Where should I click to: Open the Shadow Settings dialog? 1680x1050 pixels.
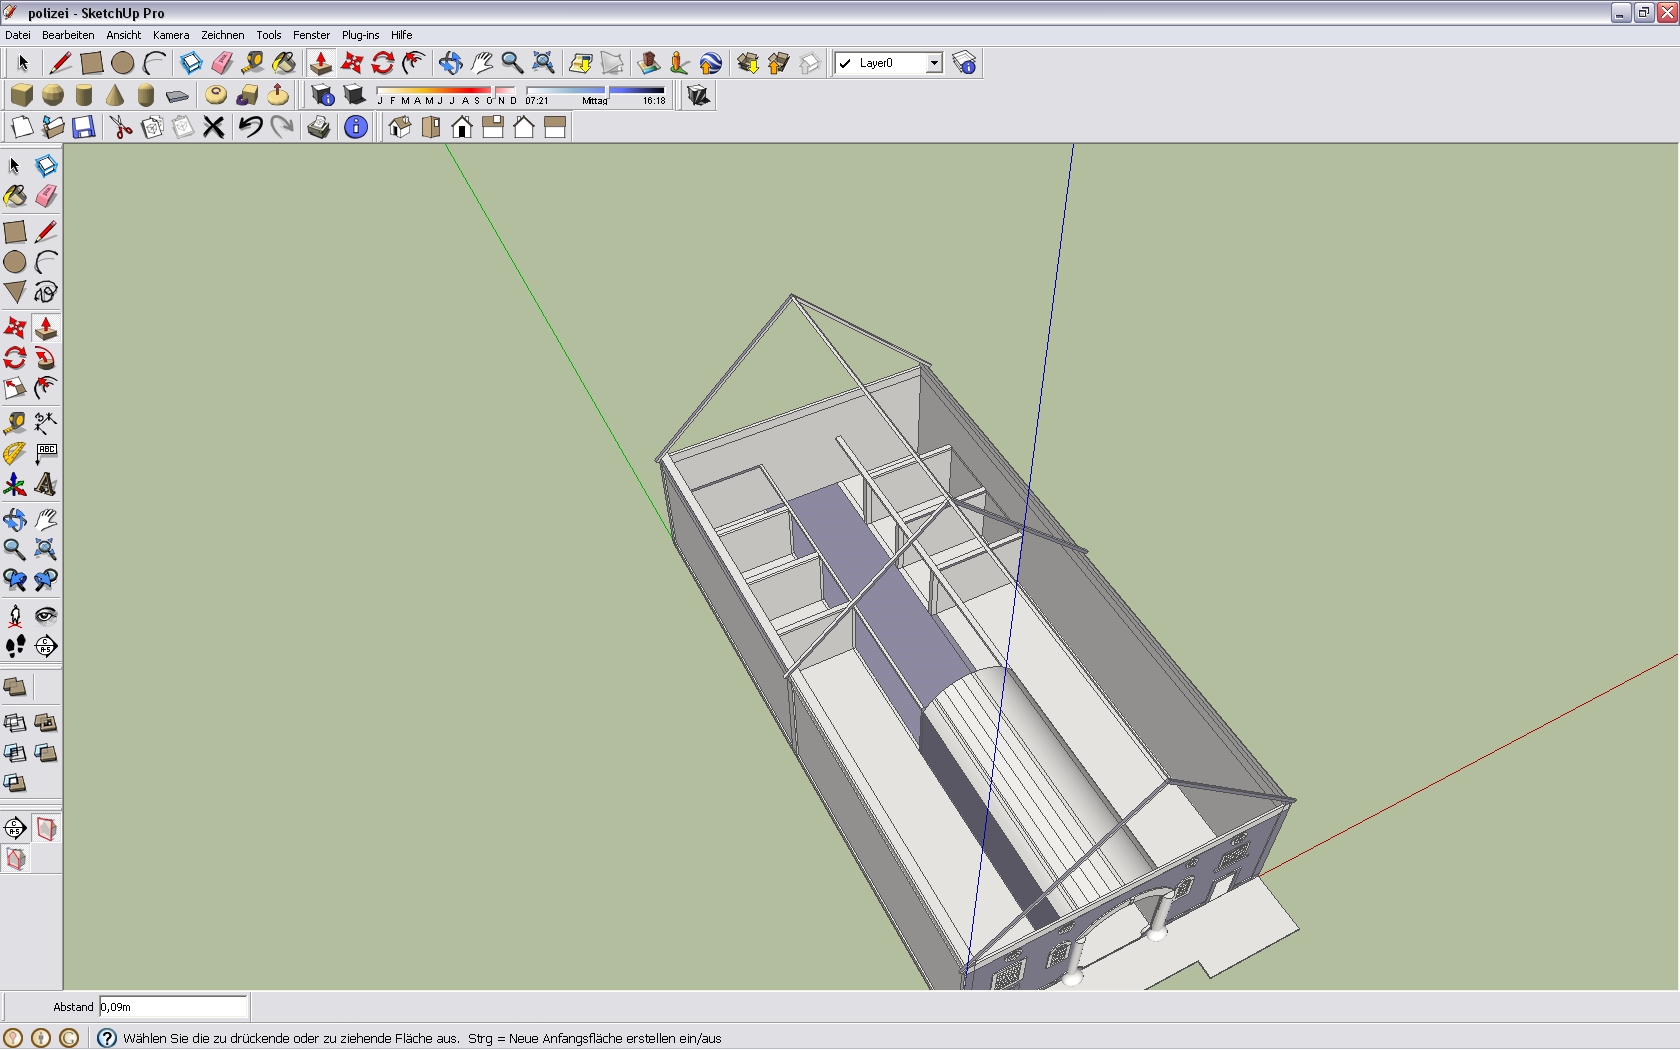click(x=322, y=95)
